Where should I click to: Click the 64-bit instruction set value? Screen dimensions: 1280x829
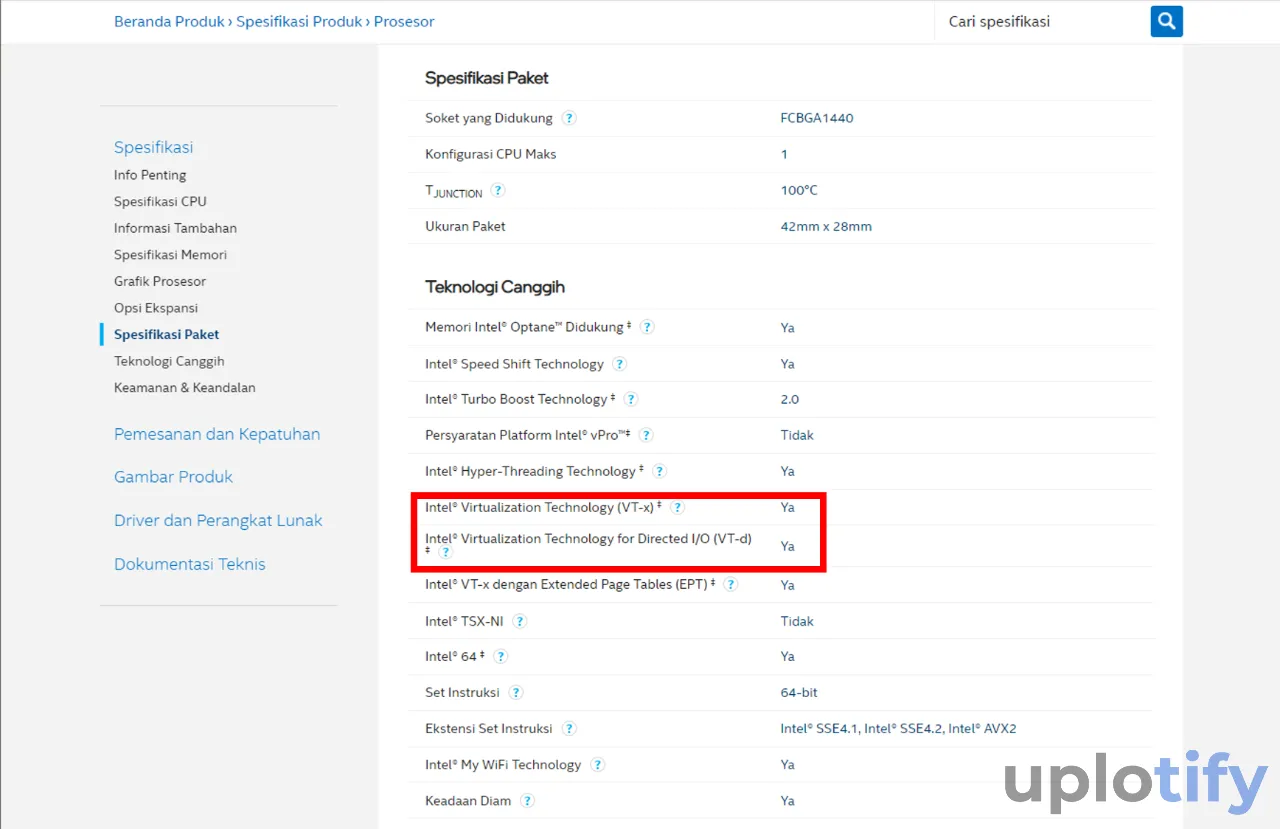point(799,692)
